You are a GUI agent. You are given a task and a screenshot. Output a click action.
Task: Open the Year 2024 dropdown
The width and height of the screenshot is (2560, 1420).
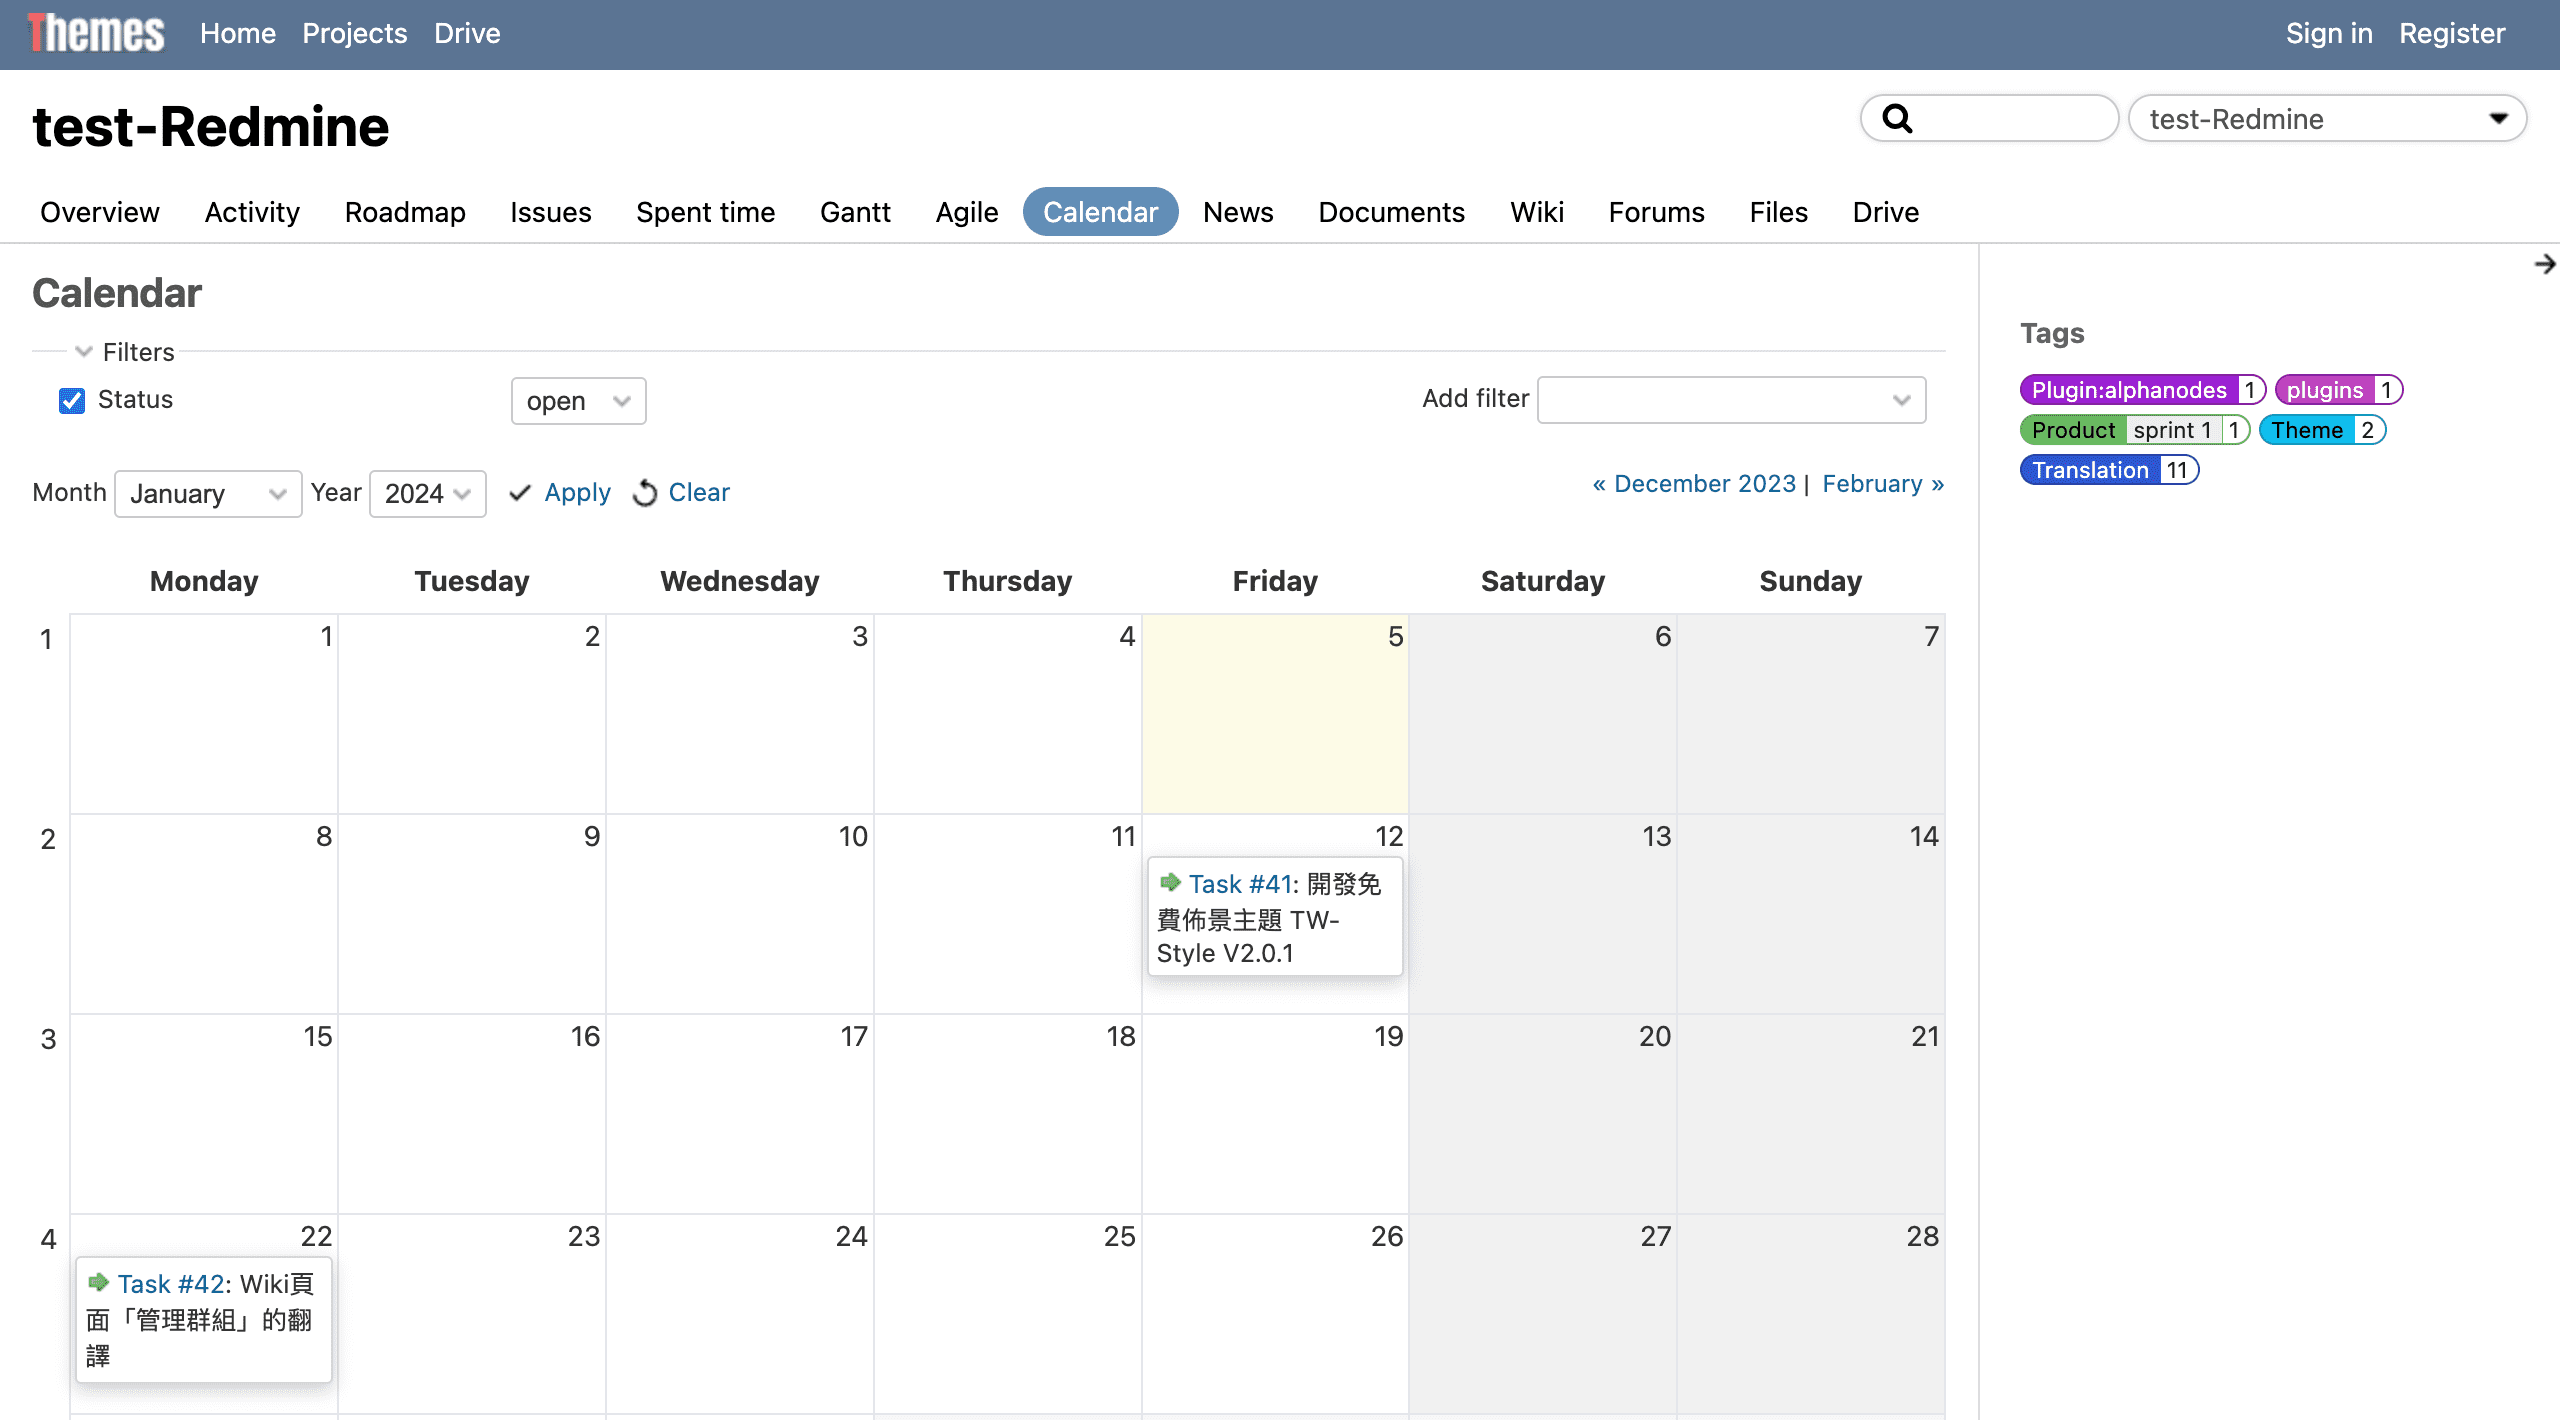[x=427, y=494]
